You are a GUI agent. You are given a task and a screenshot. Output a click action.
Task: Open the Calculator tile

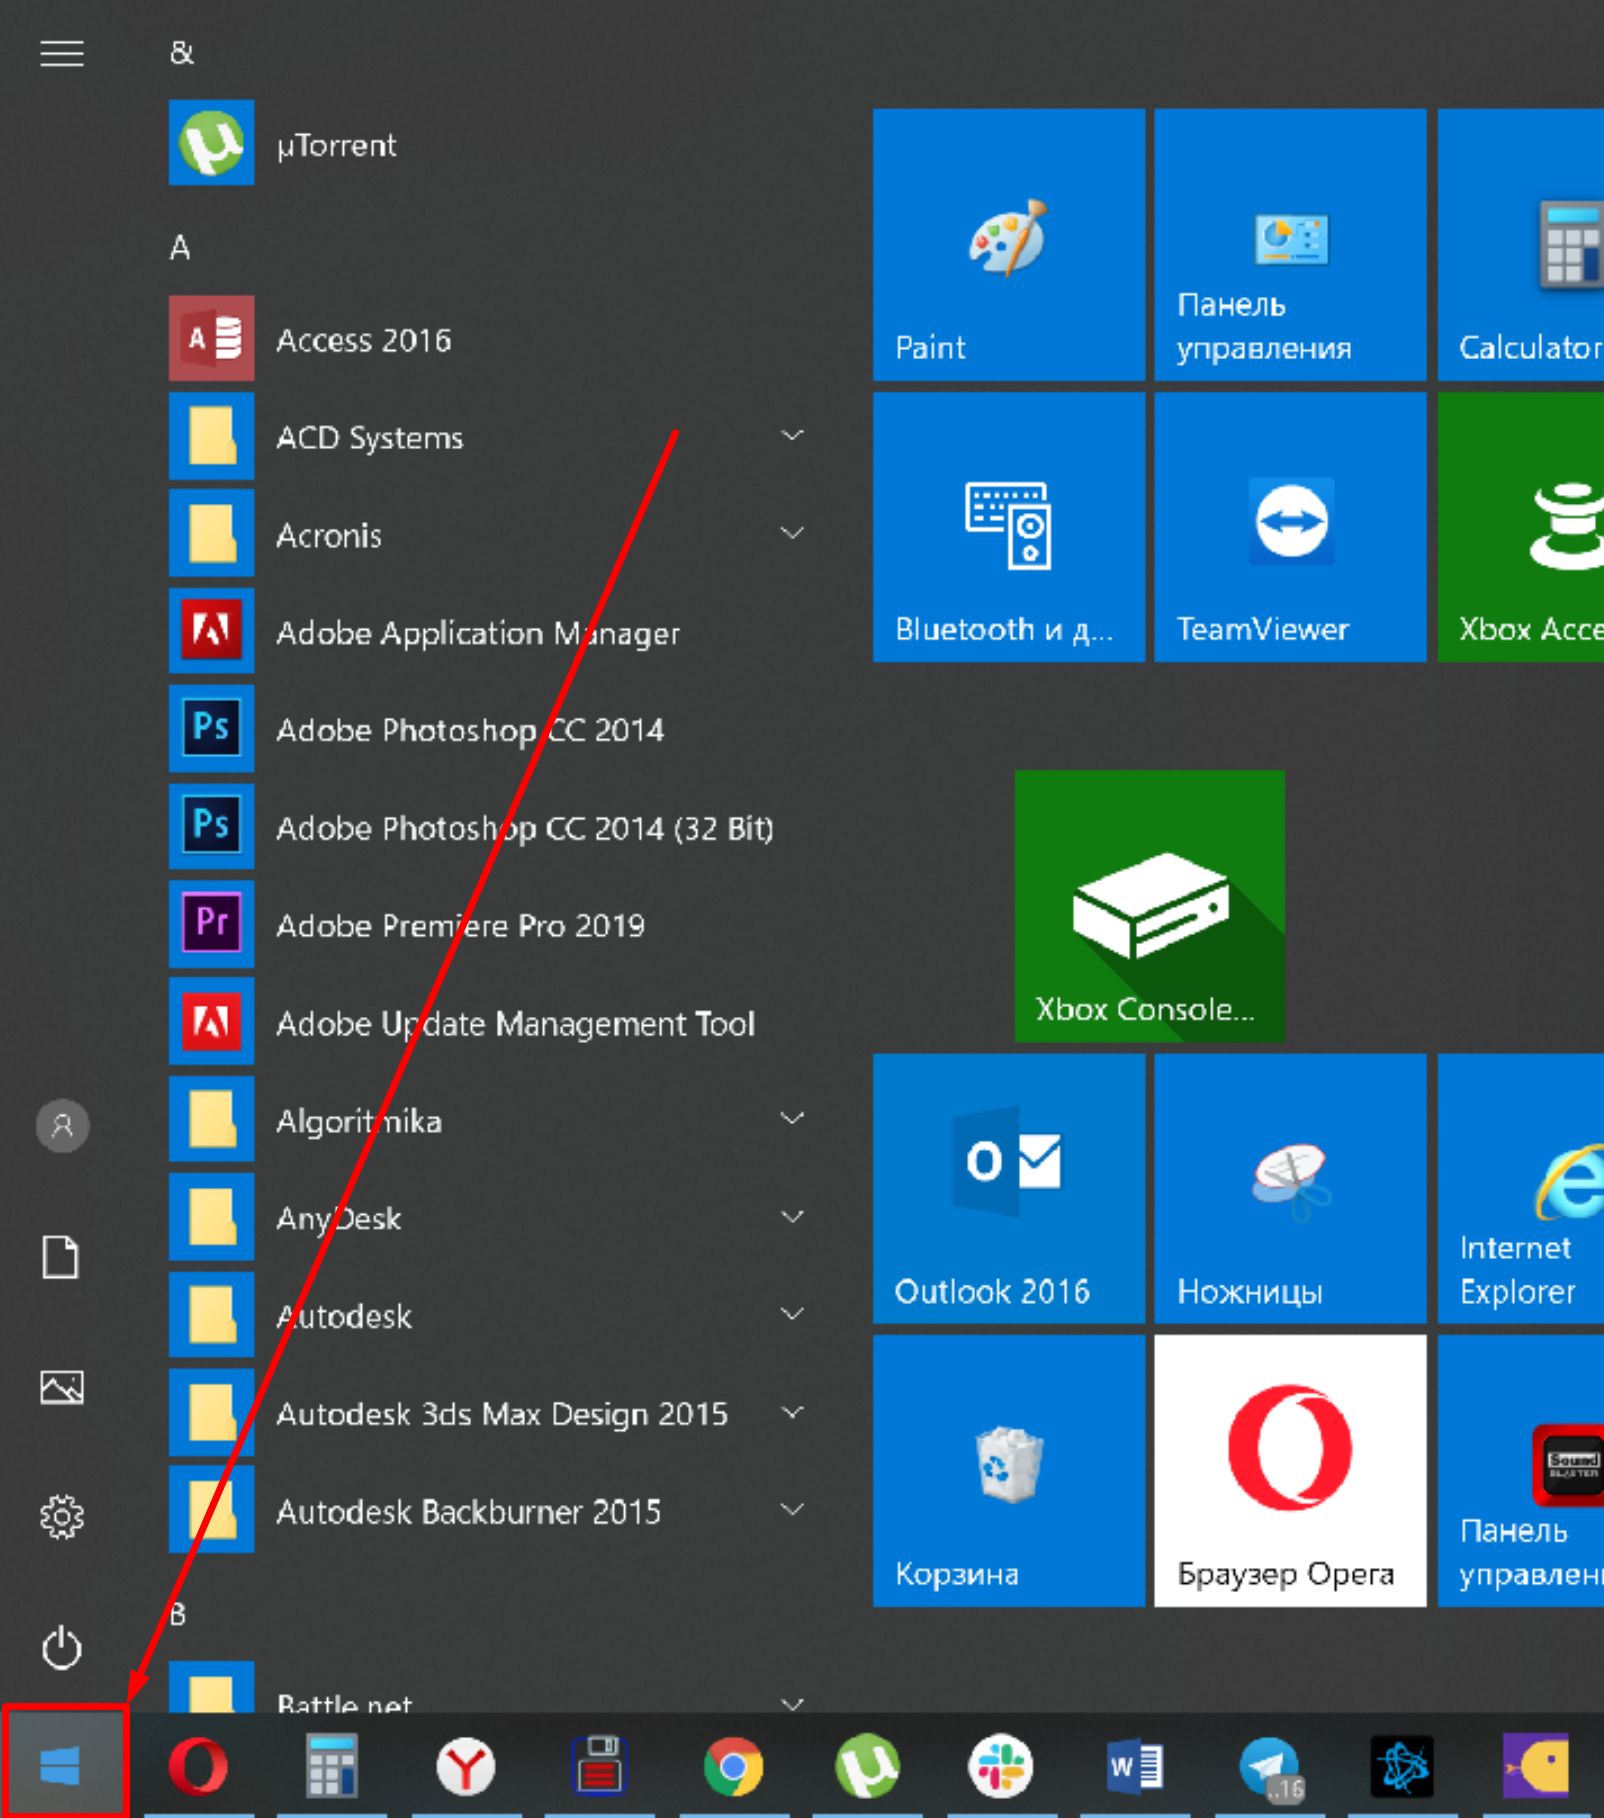[x=1521, y=244]
